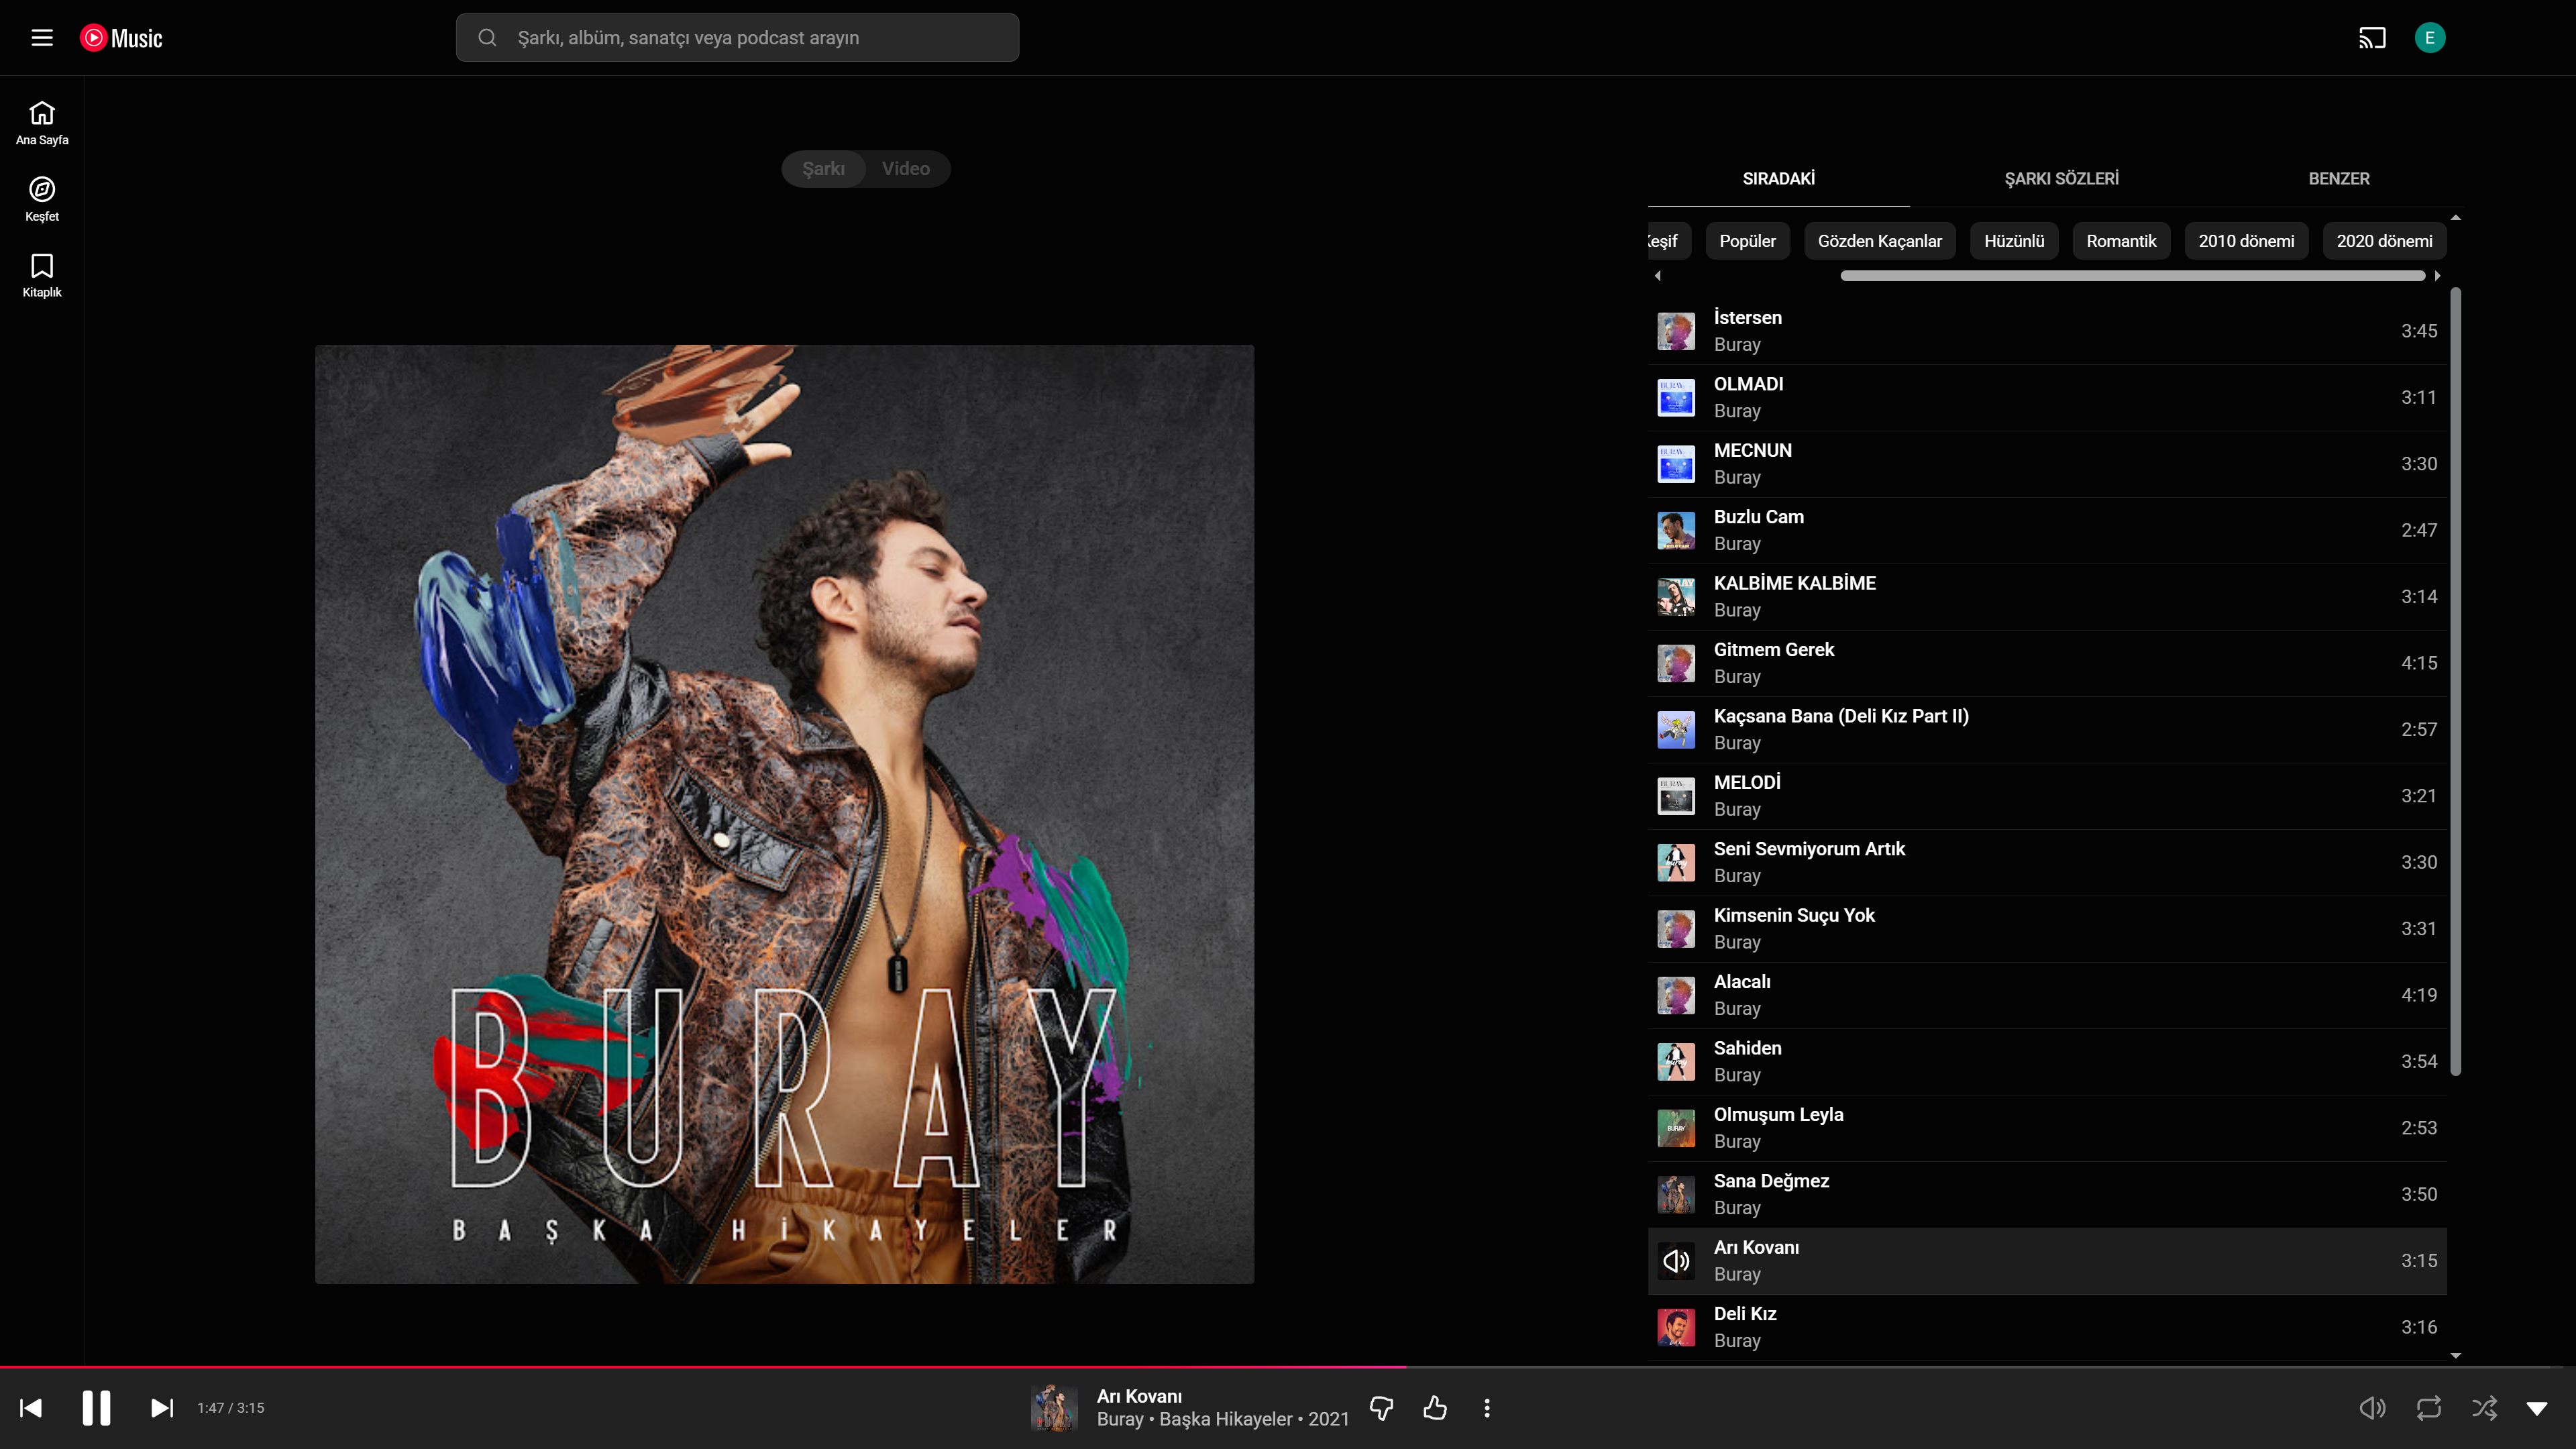Click the Buzlu Cam thumbnail
Image resolution: width=2576 pixels, height=1449 pixels.
point(1676,530)
